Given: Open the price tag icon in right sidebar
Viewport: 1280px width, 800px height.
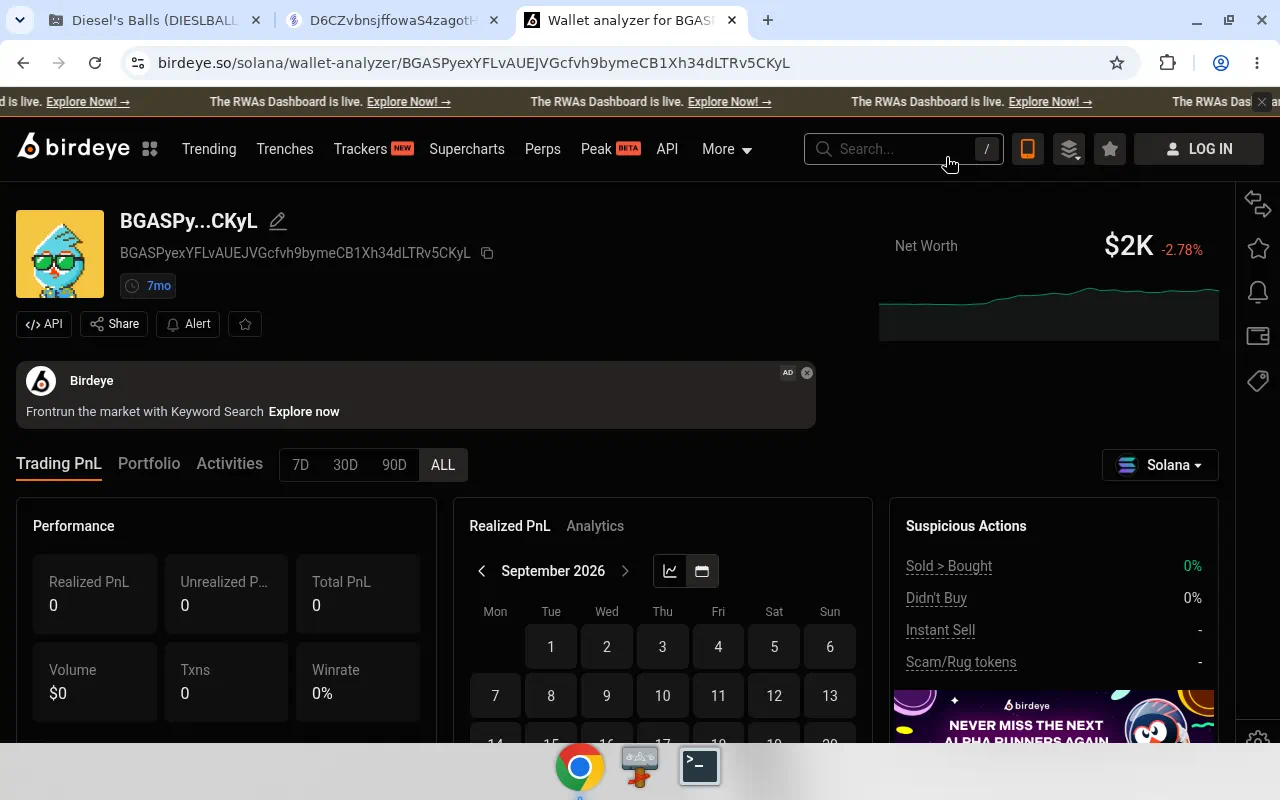Looking at the screenshot, I should pyautogui.click(x=1258, y=381).
